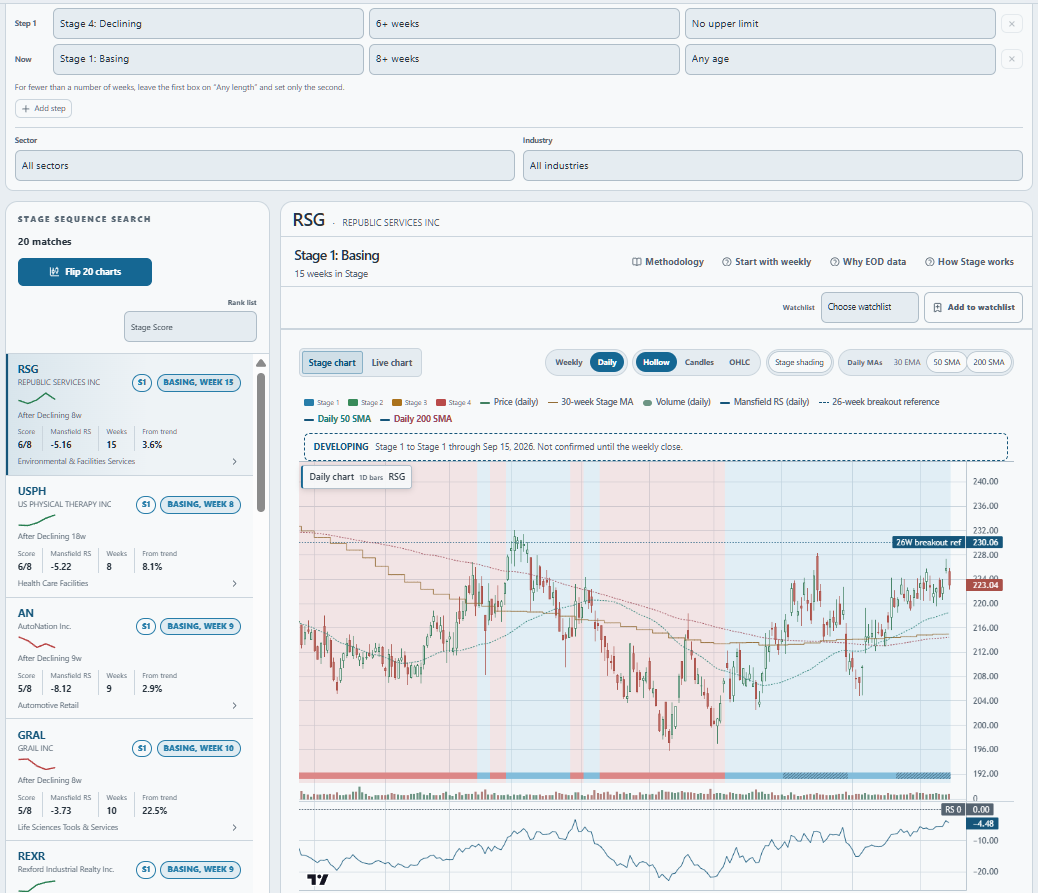
Task: Select the RSG result card
Action: click(130, 414)
